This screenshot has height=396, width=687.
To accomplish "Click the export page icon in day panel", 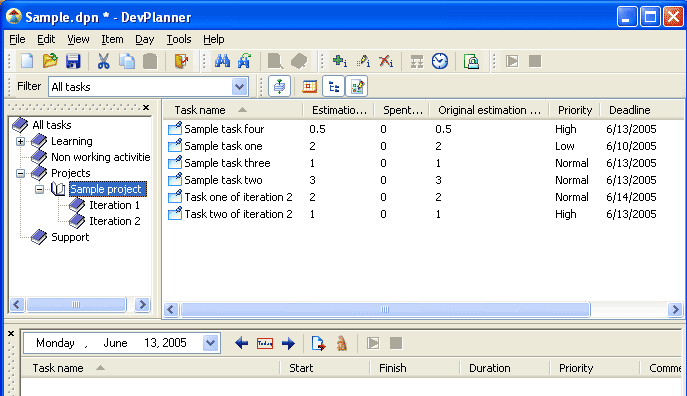I will pos(319,343).
